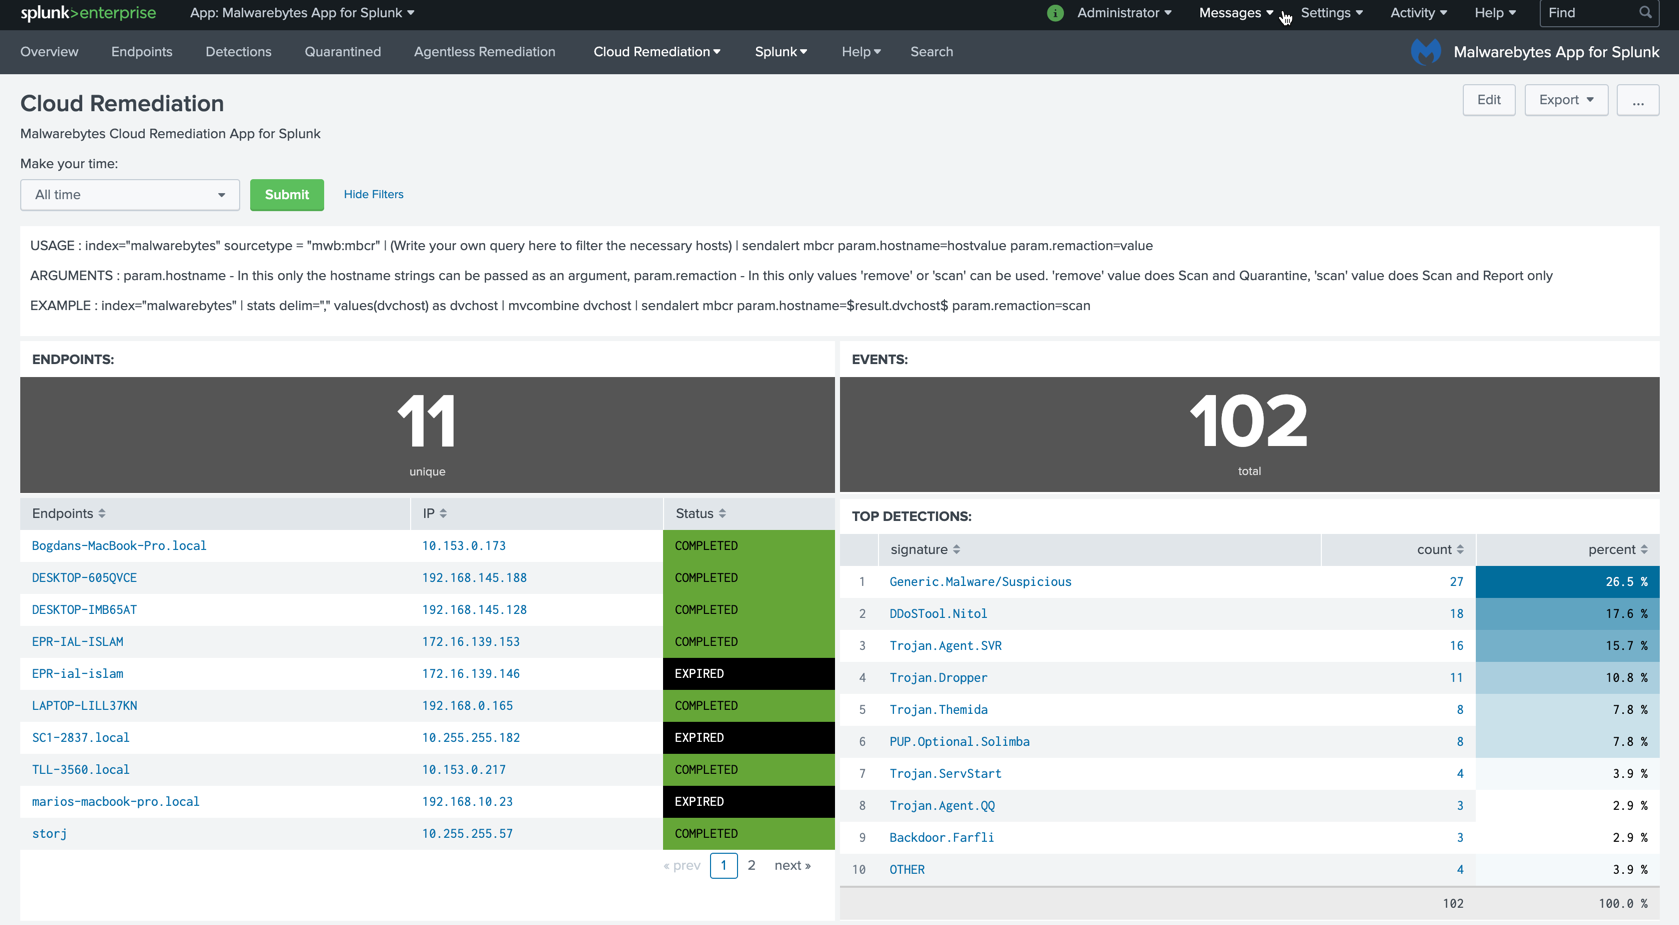
Task: Click the more actions ellipsis button
Action: pos(1638,100)
